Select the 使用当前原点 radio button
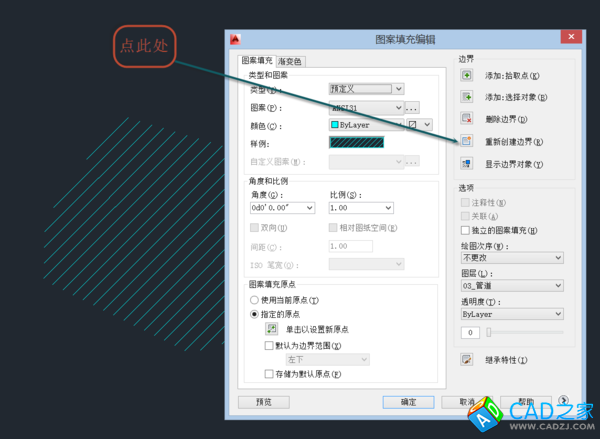600x439 pixels. coord(254,300)
